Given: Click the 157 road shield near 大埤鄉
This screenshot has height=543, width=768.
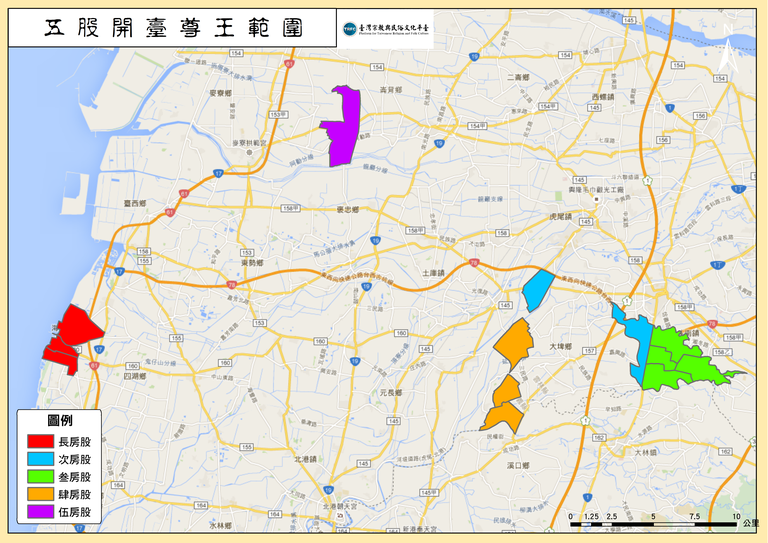Looking at the screenshot, I should (589, 351).
